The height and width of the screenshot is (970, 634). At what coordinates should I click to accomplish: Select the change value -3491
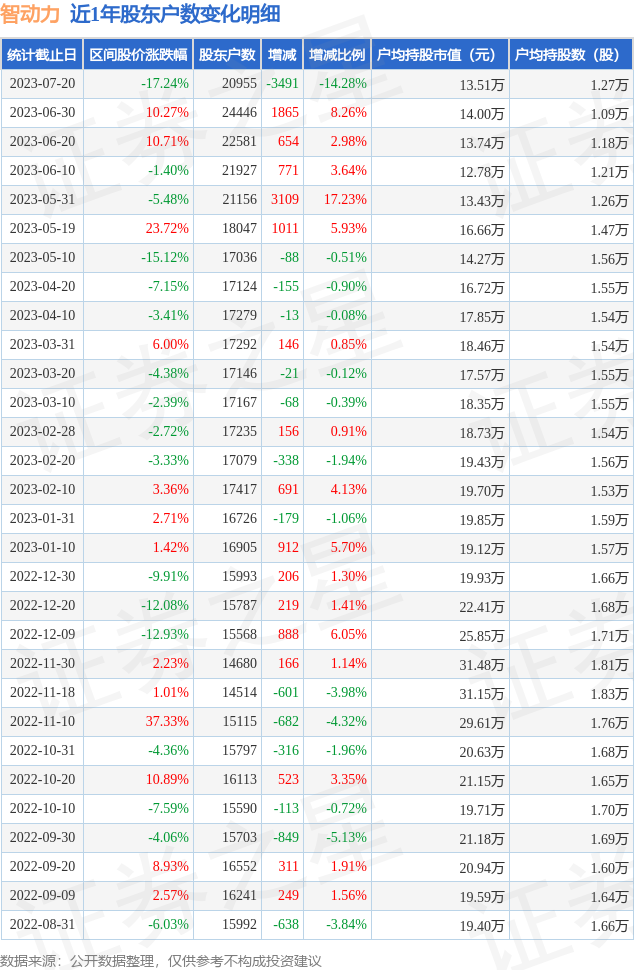tap(283, 84)
